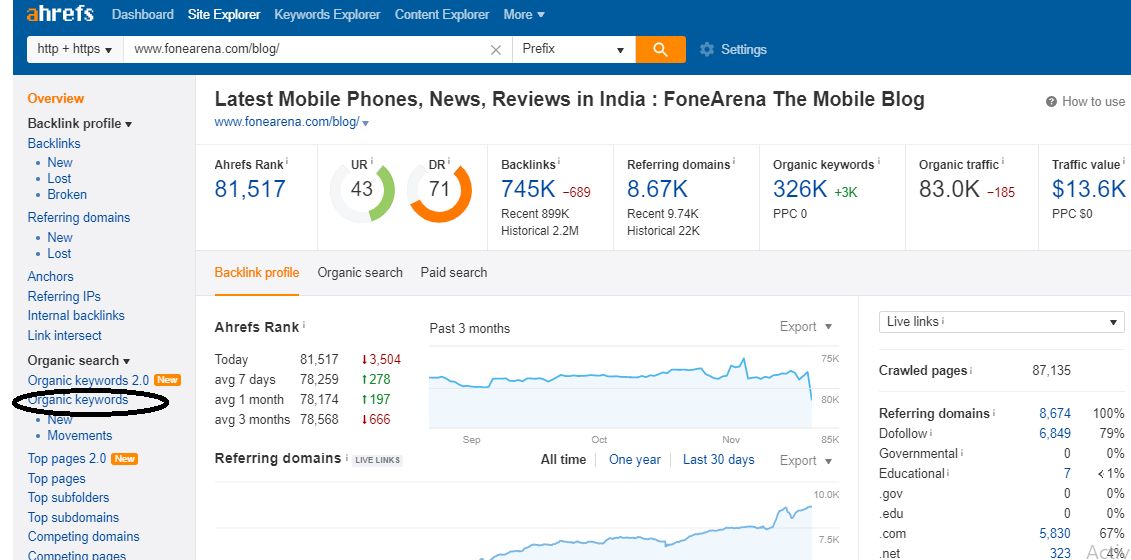Screen dimensions: 1131x560
Task: Open Overview in the sidebar
Action: pyautogui.click(x=56, y=99)
